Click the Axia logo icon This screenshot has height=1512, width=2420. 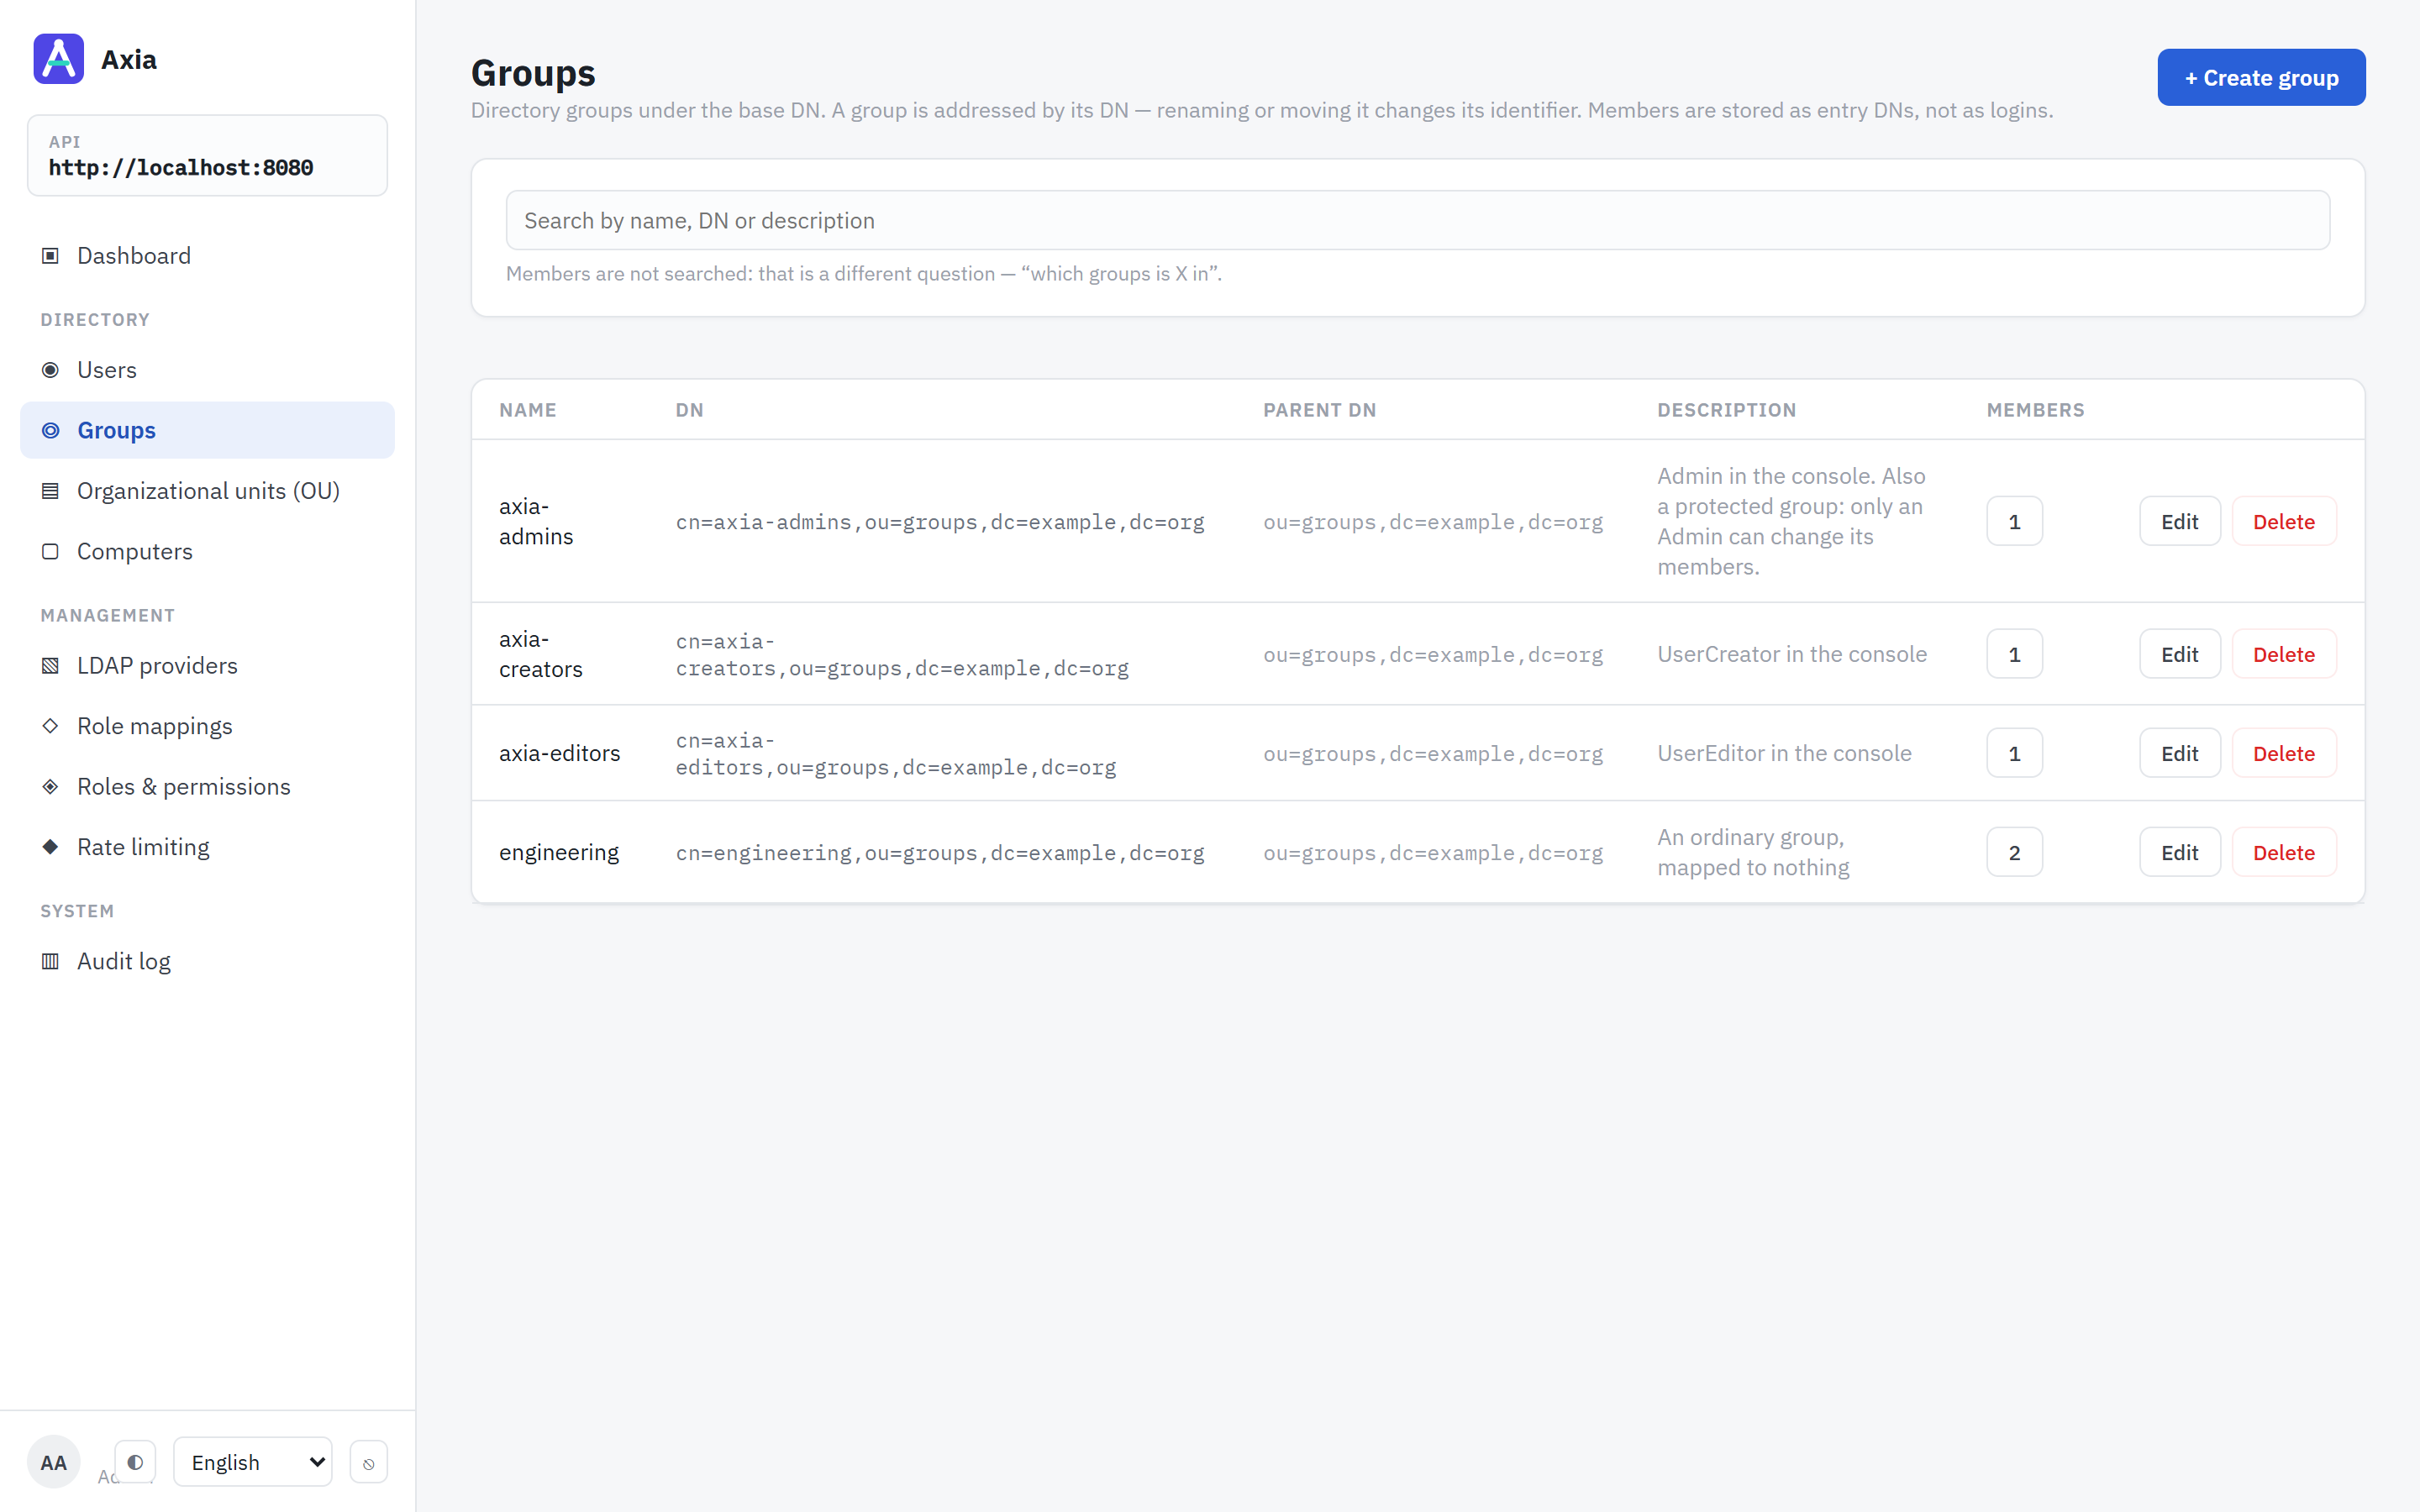(x=58, y=59)
